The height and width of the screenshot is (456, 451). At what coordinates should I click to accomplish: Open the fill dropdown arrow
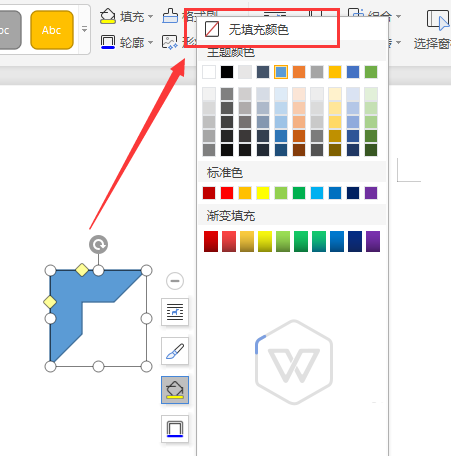click(150, 16)
